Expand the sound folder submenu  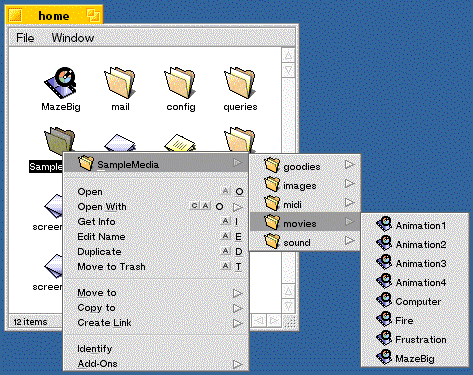349,241
